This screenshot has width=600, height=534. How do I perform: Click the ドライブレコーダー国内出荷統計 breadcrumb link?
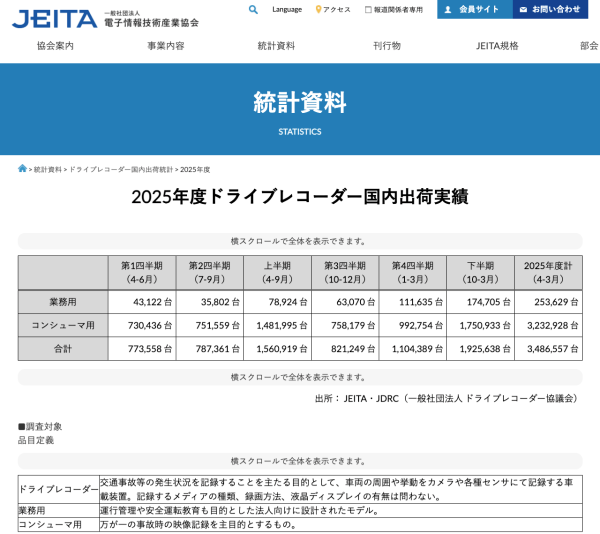[x=121, y=169]
